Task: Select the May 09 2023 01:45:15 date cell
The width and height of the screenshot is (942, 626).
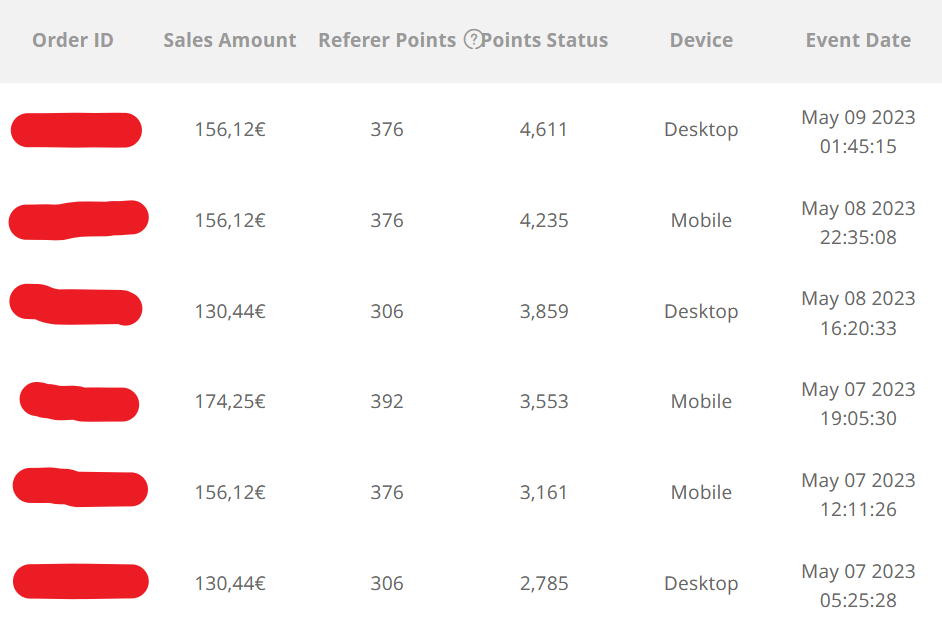Action: 858,132
